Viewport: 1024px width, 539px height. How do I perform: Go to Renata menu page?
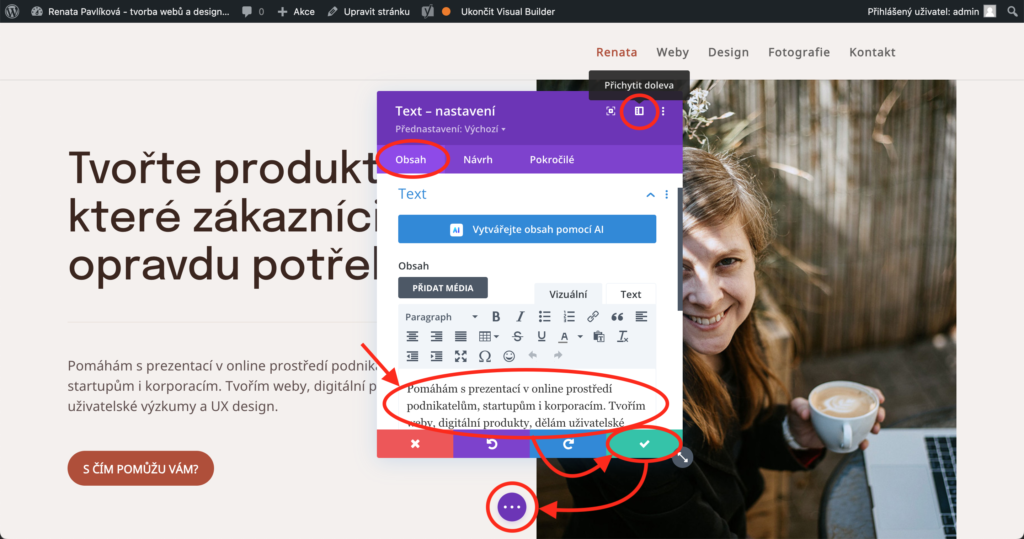(x=616, y=52)
